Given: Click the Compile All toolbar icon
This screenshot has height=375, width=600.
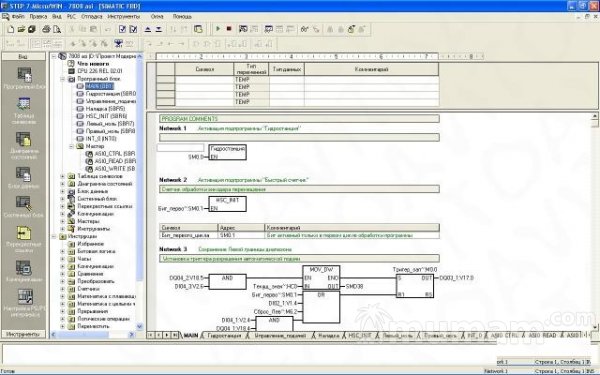Looking at the screenshot, I should 133,29.
